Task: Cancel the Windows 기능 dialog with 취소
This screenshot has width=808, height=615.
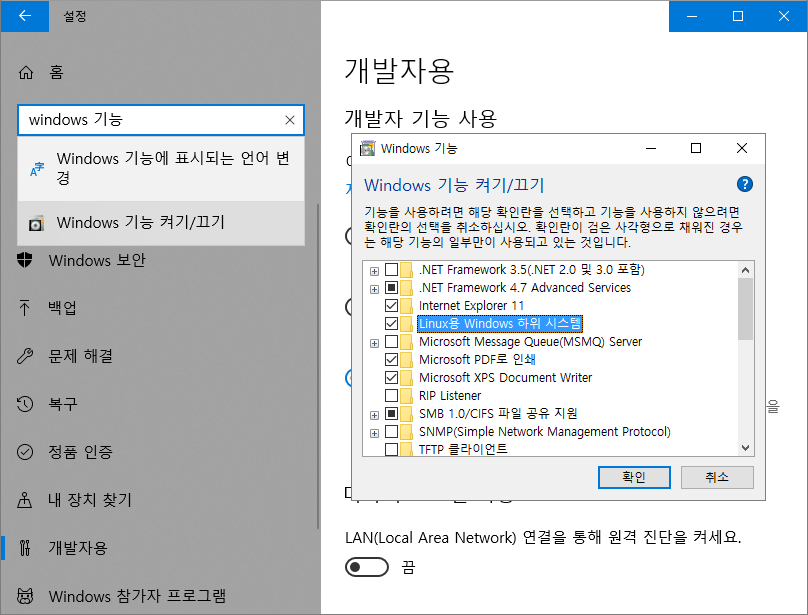Action: pyautogui.click(x=717, y=477)
